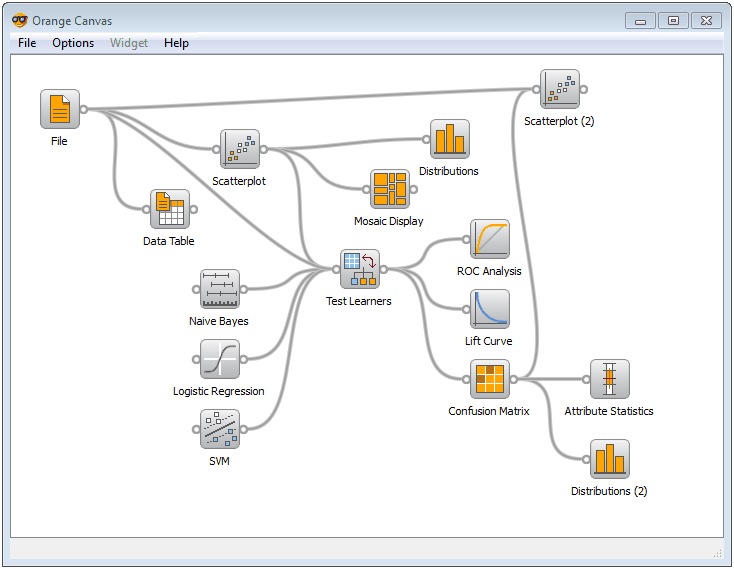Click the output port of File widget
Viewport: 734px width, 569px height.
pyautogui.click(x=84, y=109)
